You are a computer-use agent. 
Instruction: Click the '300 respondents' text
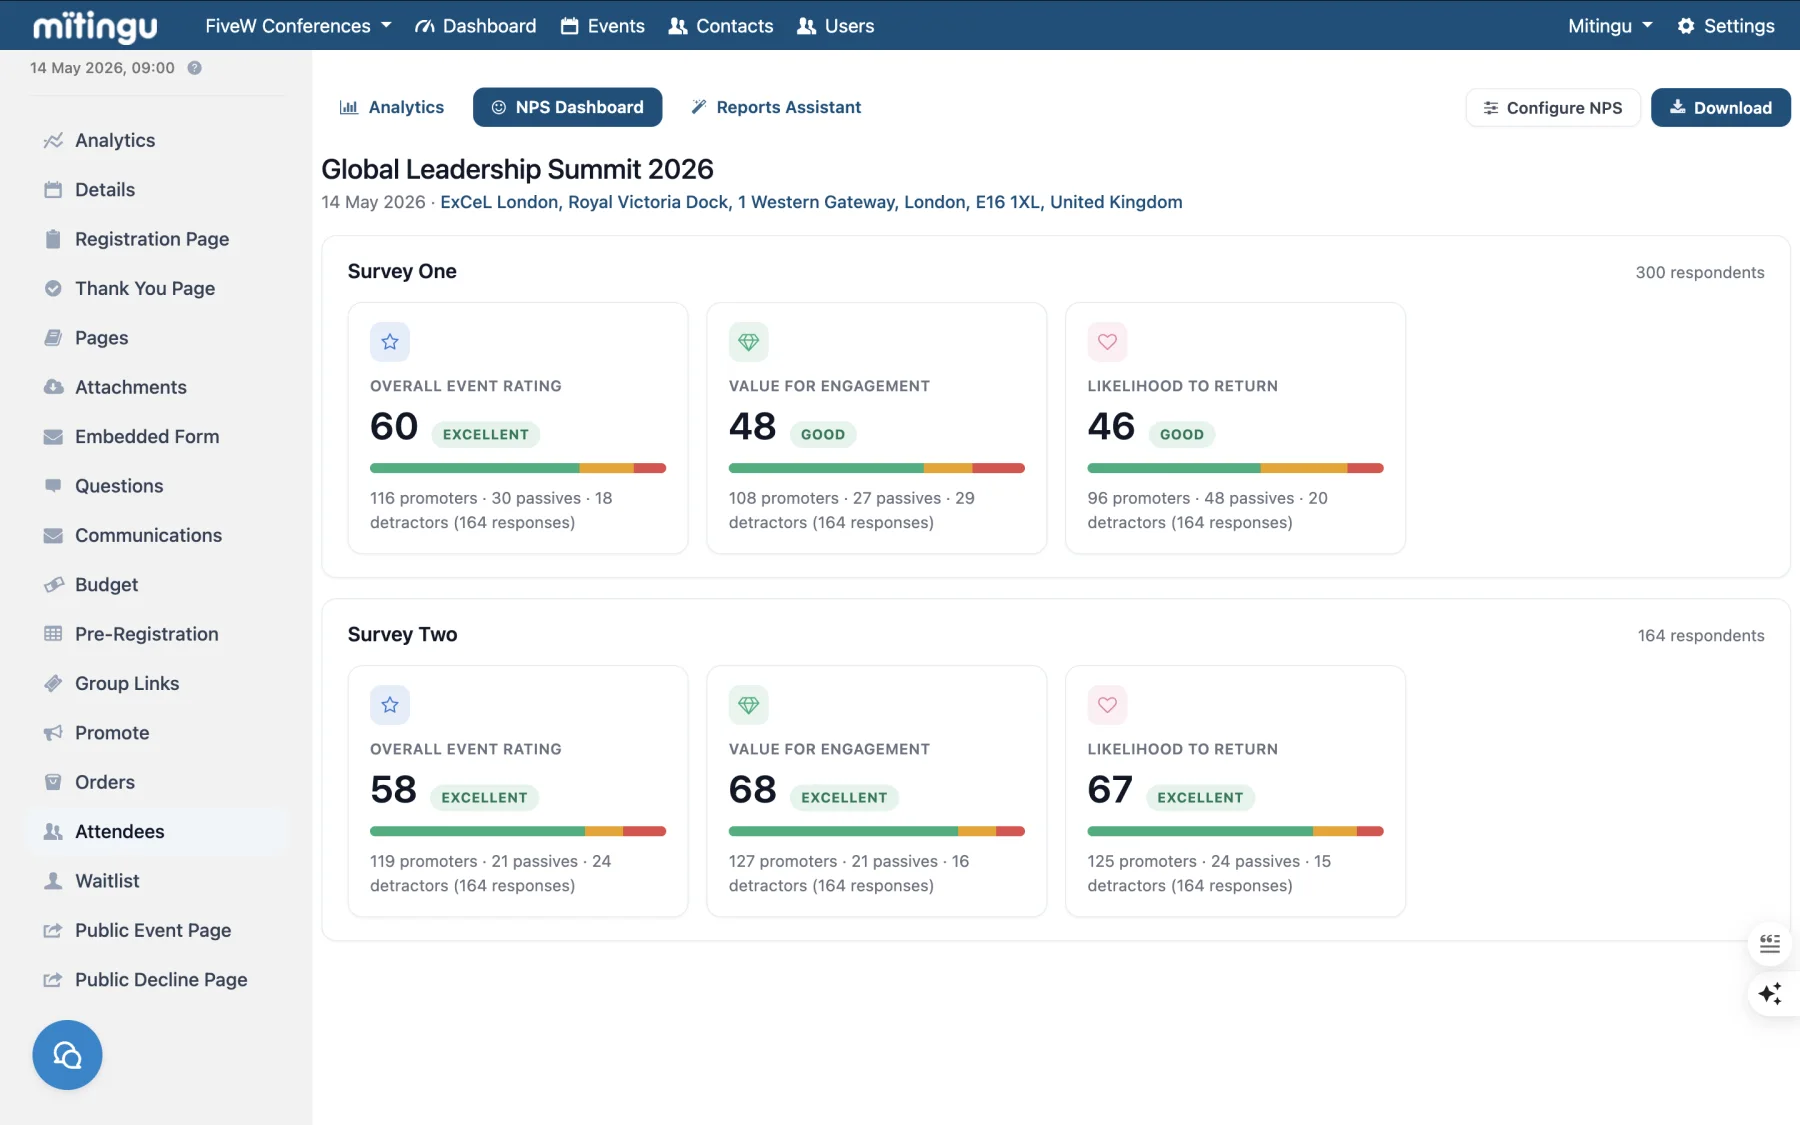click(1700, 273)
